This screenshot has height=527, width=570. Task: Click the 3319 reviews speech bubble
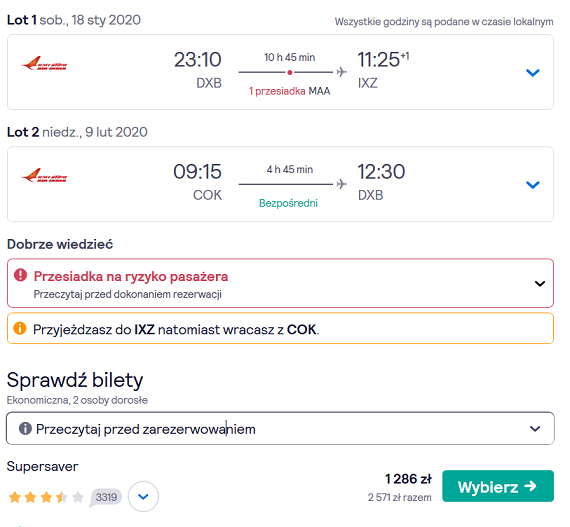point(105,497)
